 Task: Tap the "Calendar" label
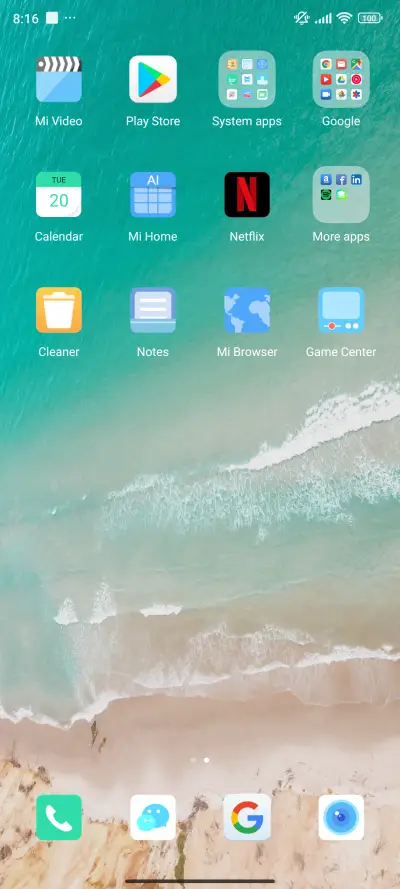tap(59, 236)
